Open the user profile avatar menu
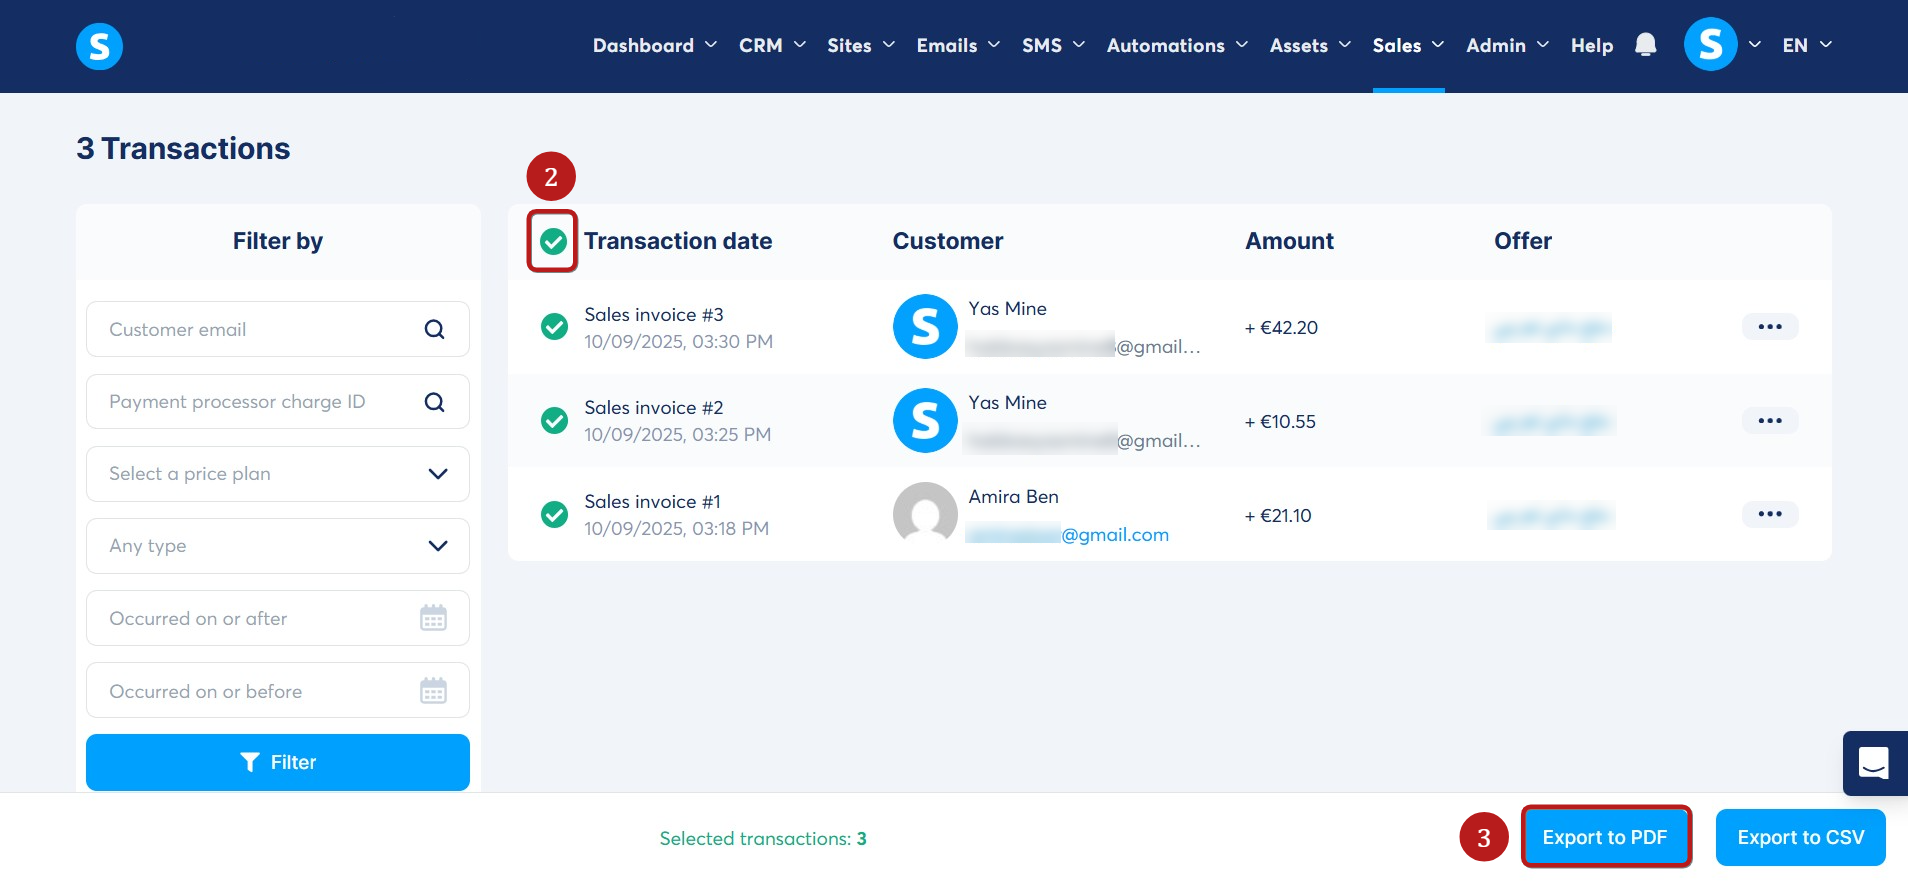Image resolution: width=1908 pixels, height=882 pixels. pos(1711,45)
